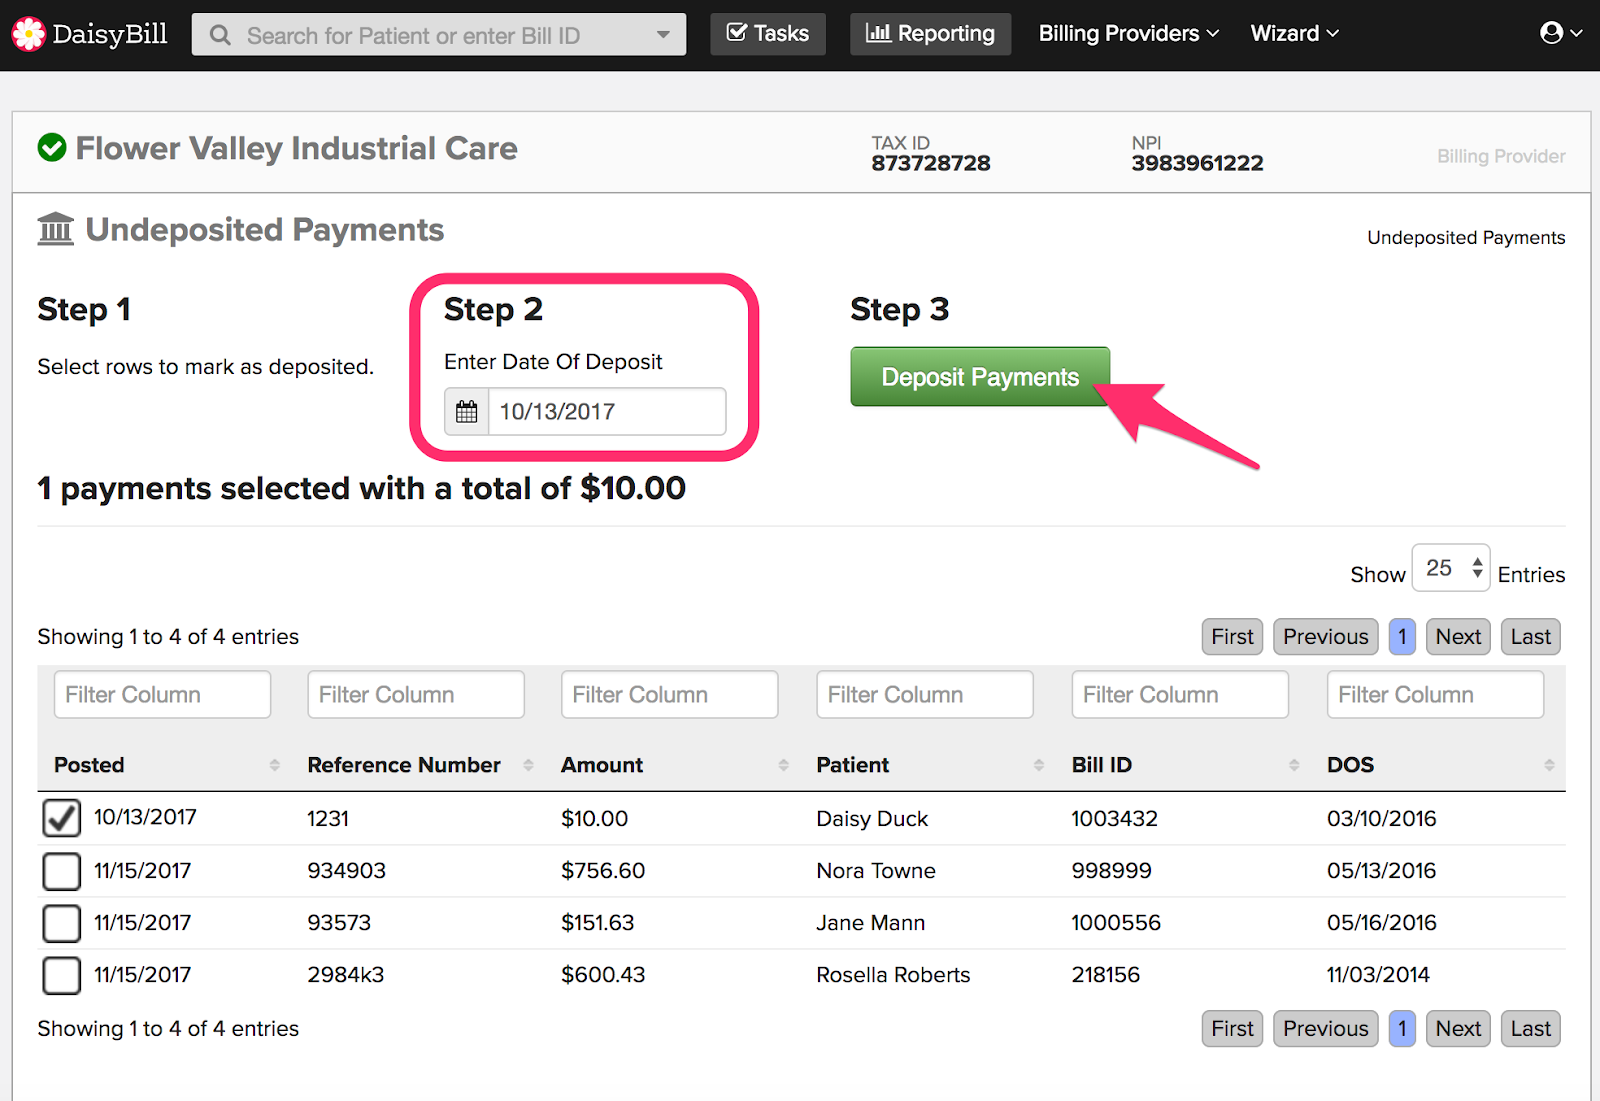Click the TAX ID value 873728728
The height and width of the screenshot is (1101, 1600).
(930, 163)
